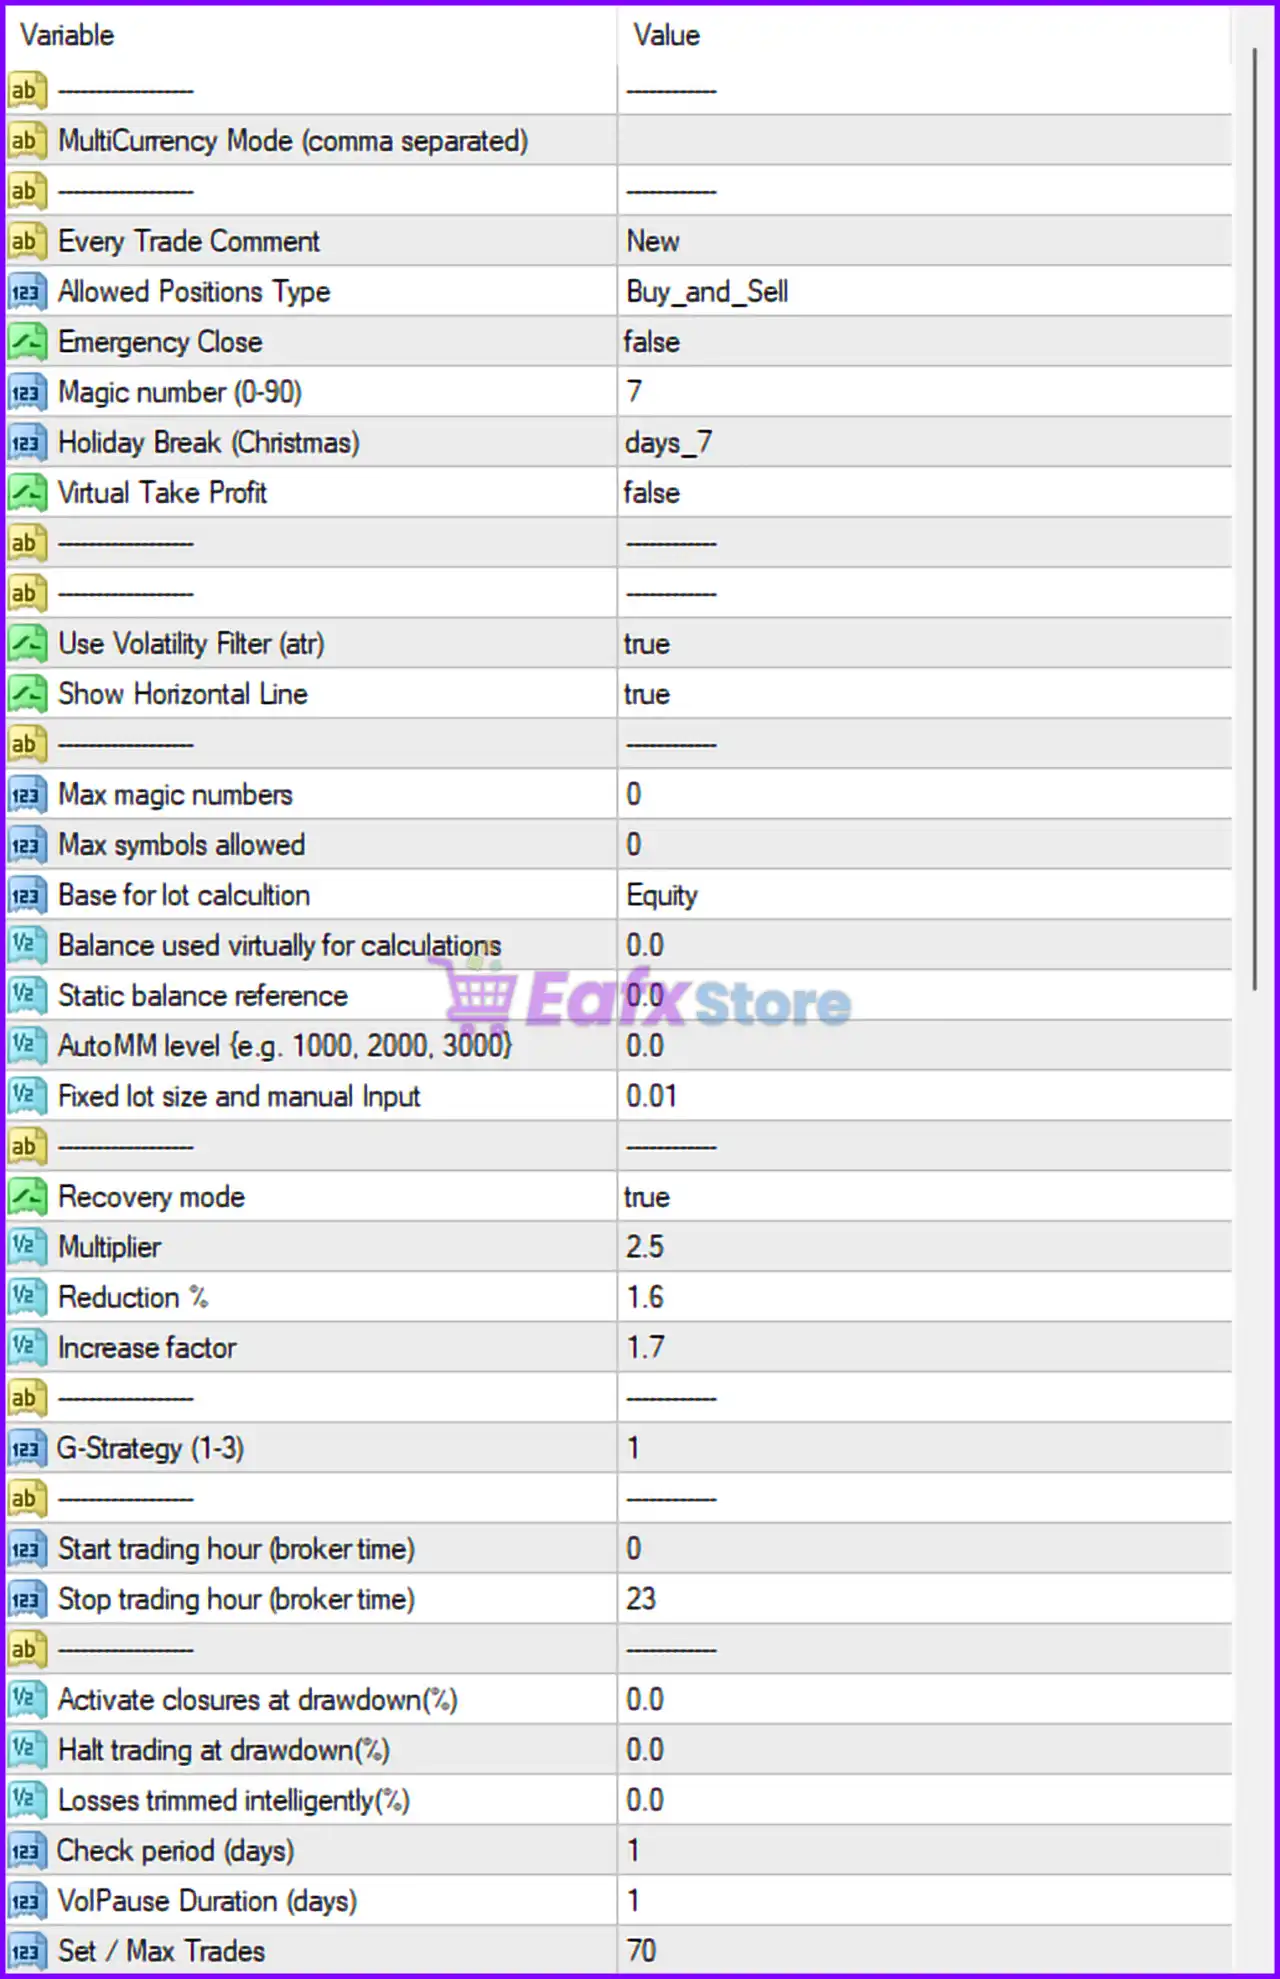Click the double icon beside AutoMM level
The width and height of the screenshot is (1280, 1979).
click(x=27, y=1046)
